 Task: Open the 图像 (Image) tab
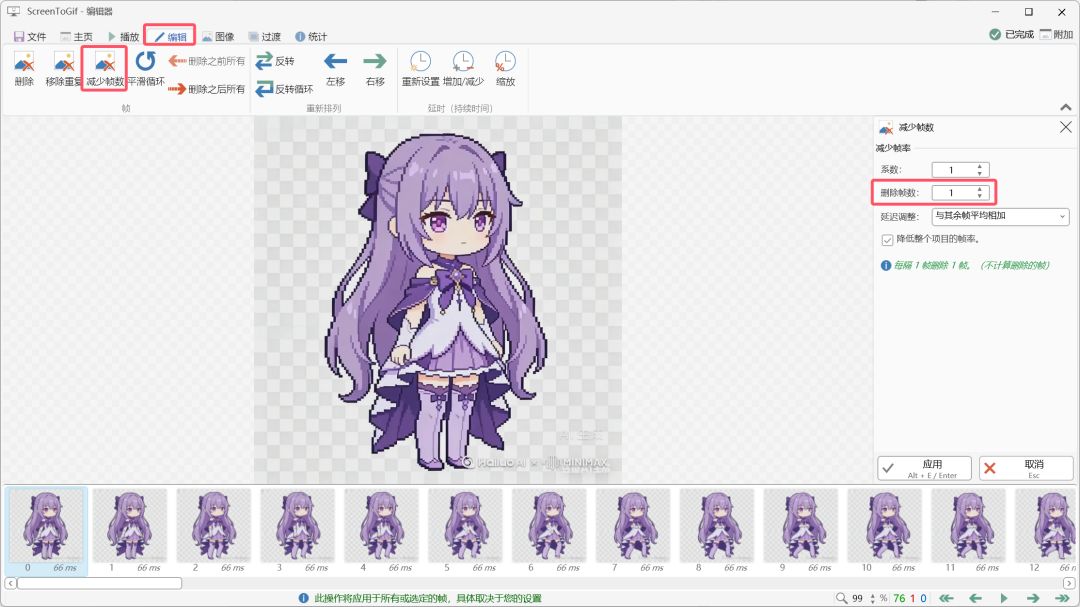click(218, 37)
